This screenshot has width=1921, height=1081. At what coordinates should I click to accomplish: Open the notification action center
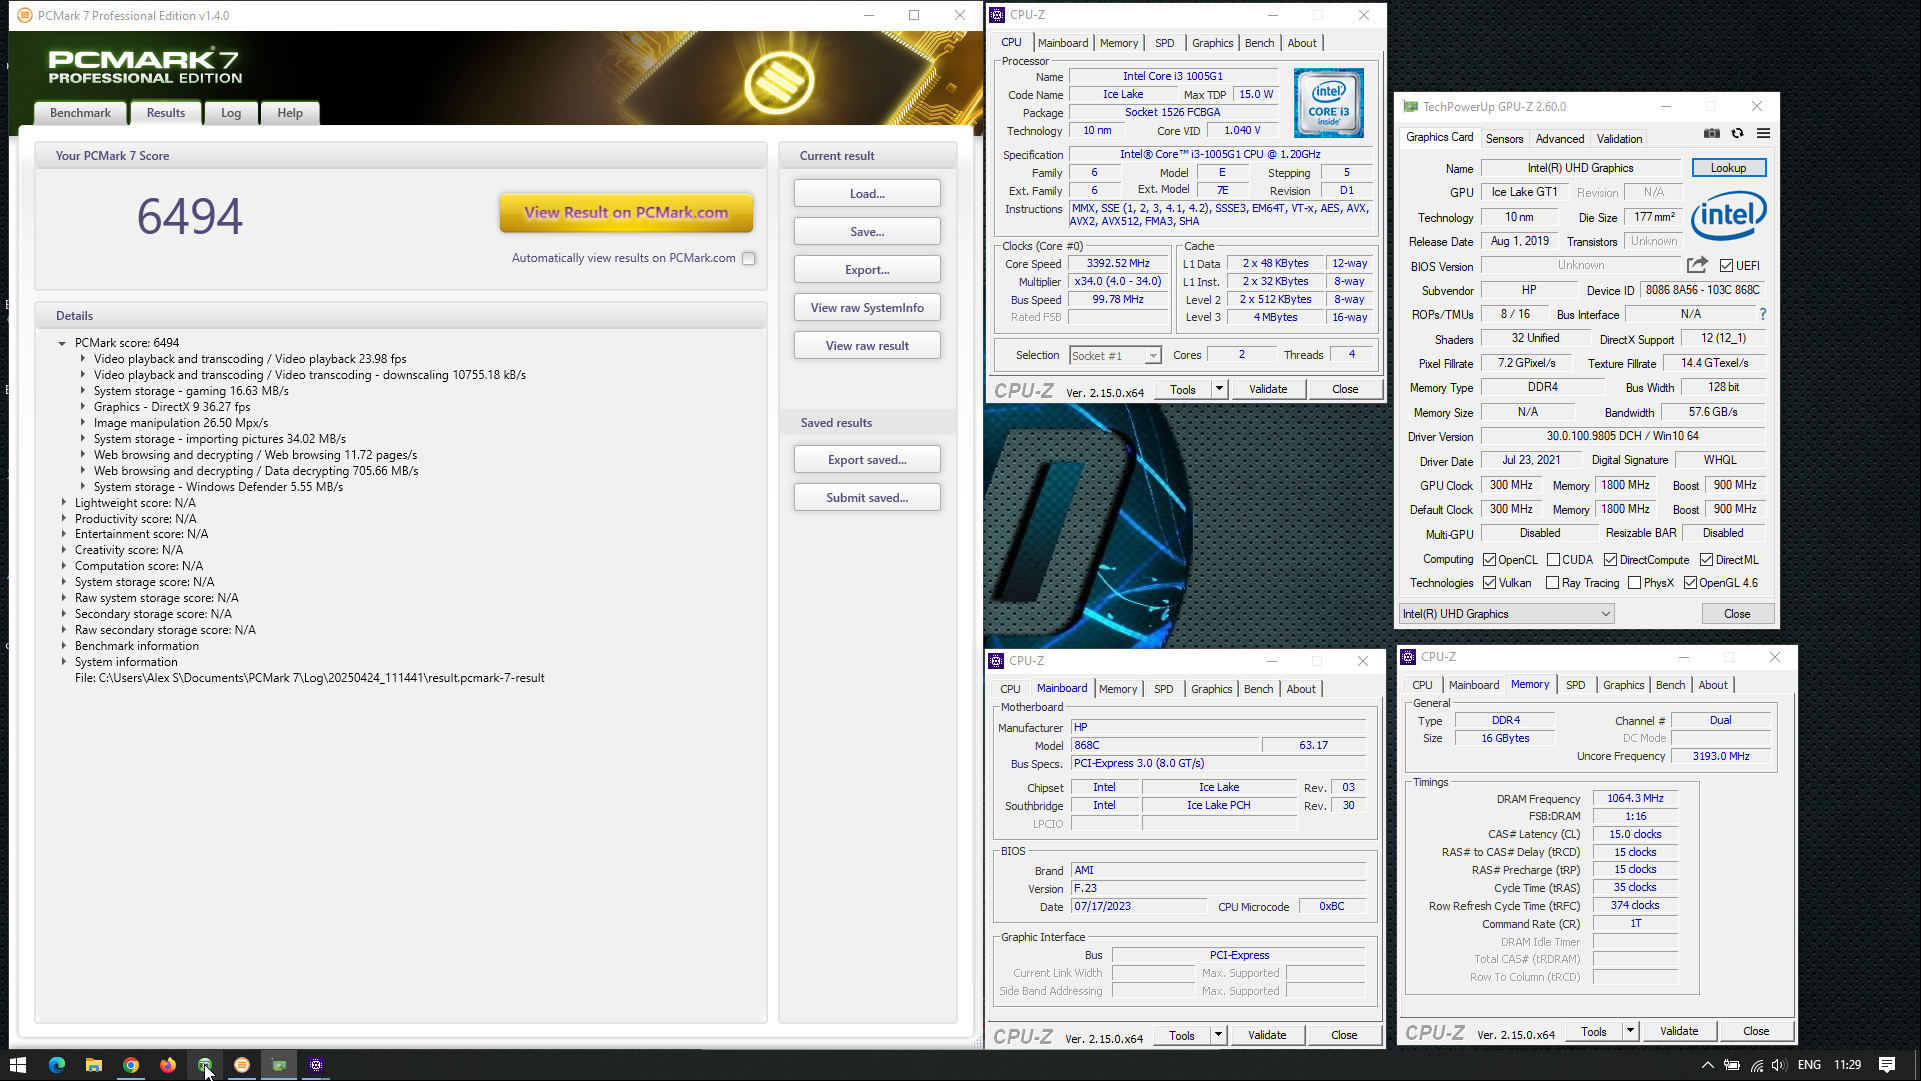(x=1887, y=1065)
